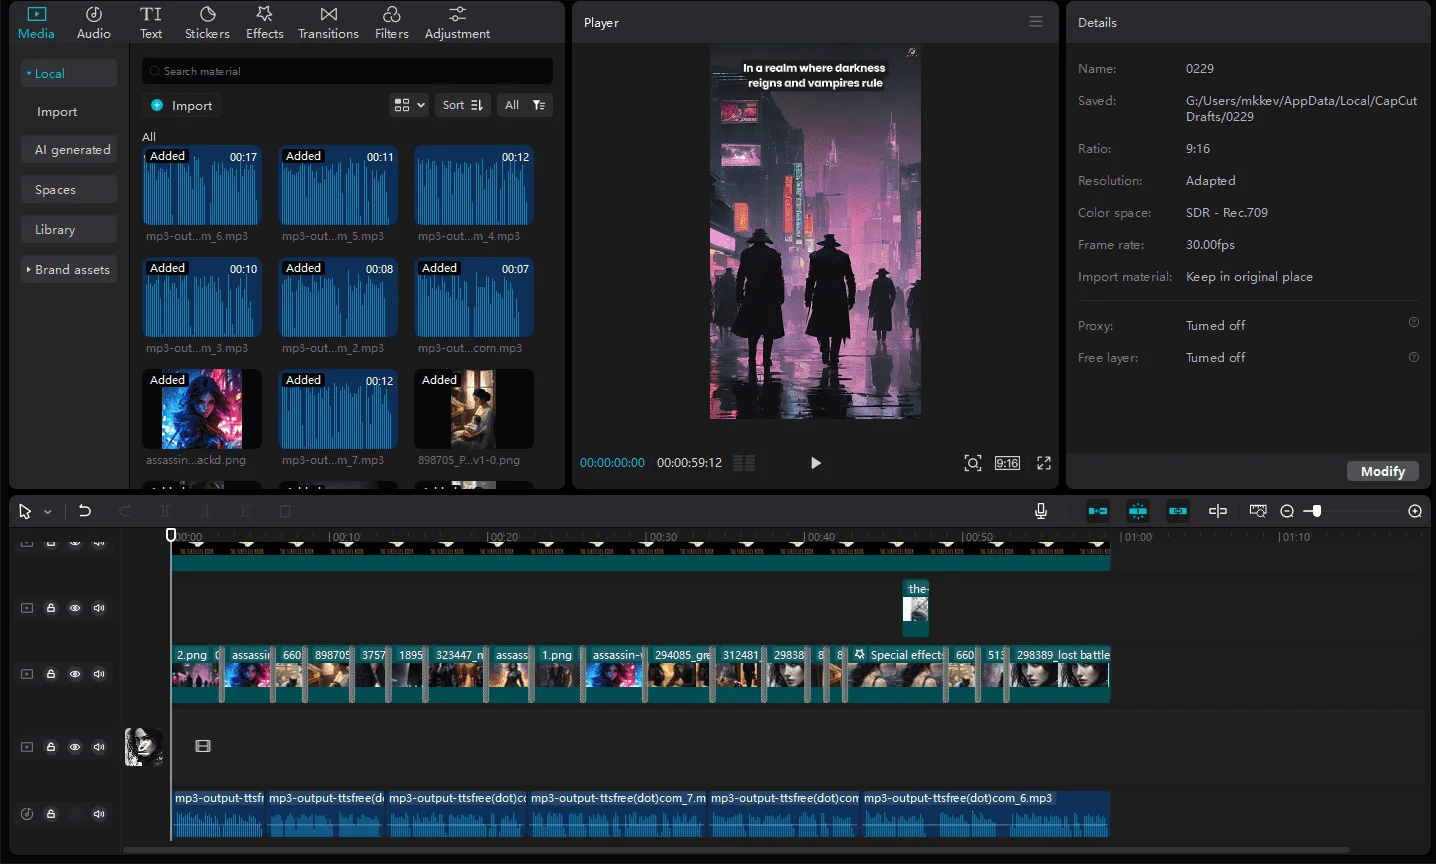Click the delete trash icon in timeline toolbar
Image resolution: width=1436 pixels, height=865 pixels.
[x=285, y=511]
